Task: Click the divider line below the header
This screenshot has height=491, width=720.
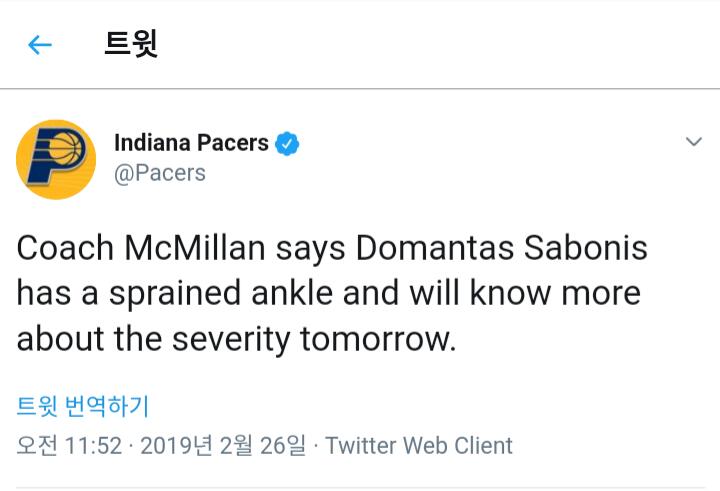Action: tap(360, 89)
